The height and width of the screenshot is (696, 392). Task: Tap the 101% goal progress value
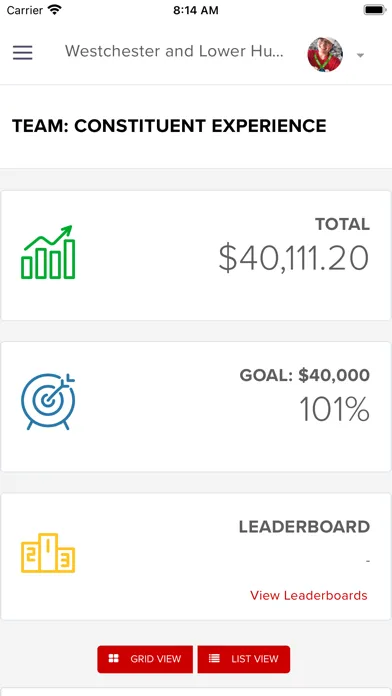[x=334, y=409]
